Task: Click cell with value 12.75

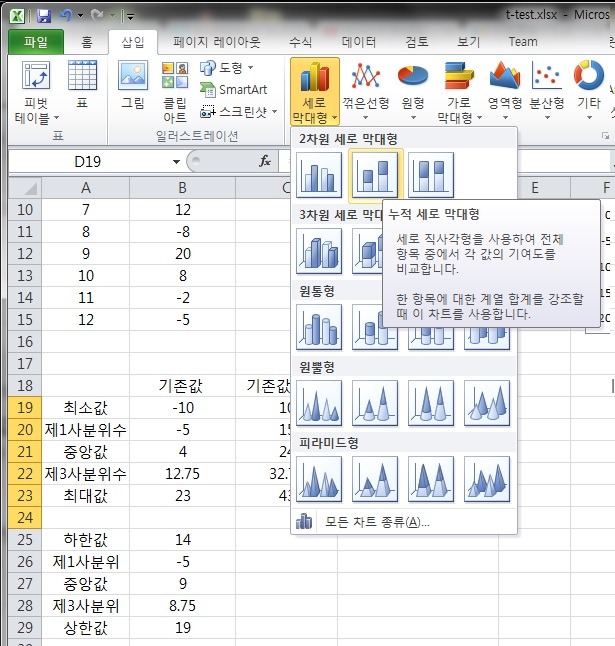Action: coord(182,473)
